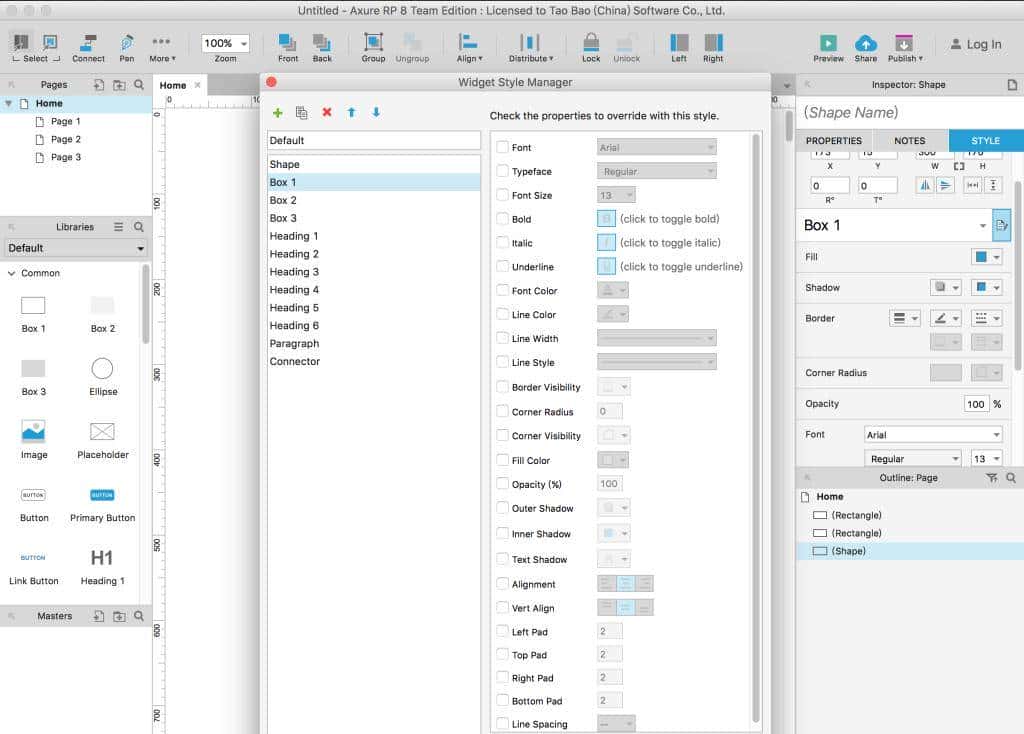This screenshot has height=734, width=1024.
Task: Open the Fill color swatch in Inspector
Action: click(986, 257)
